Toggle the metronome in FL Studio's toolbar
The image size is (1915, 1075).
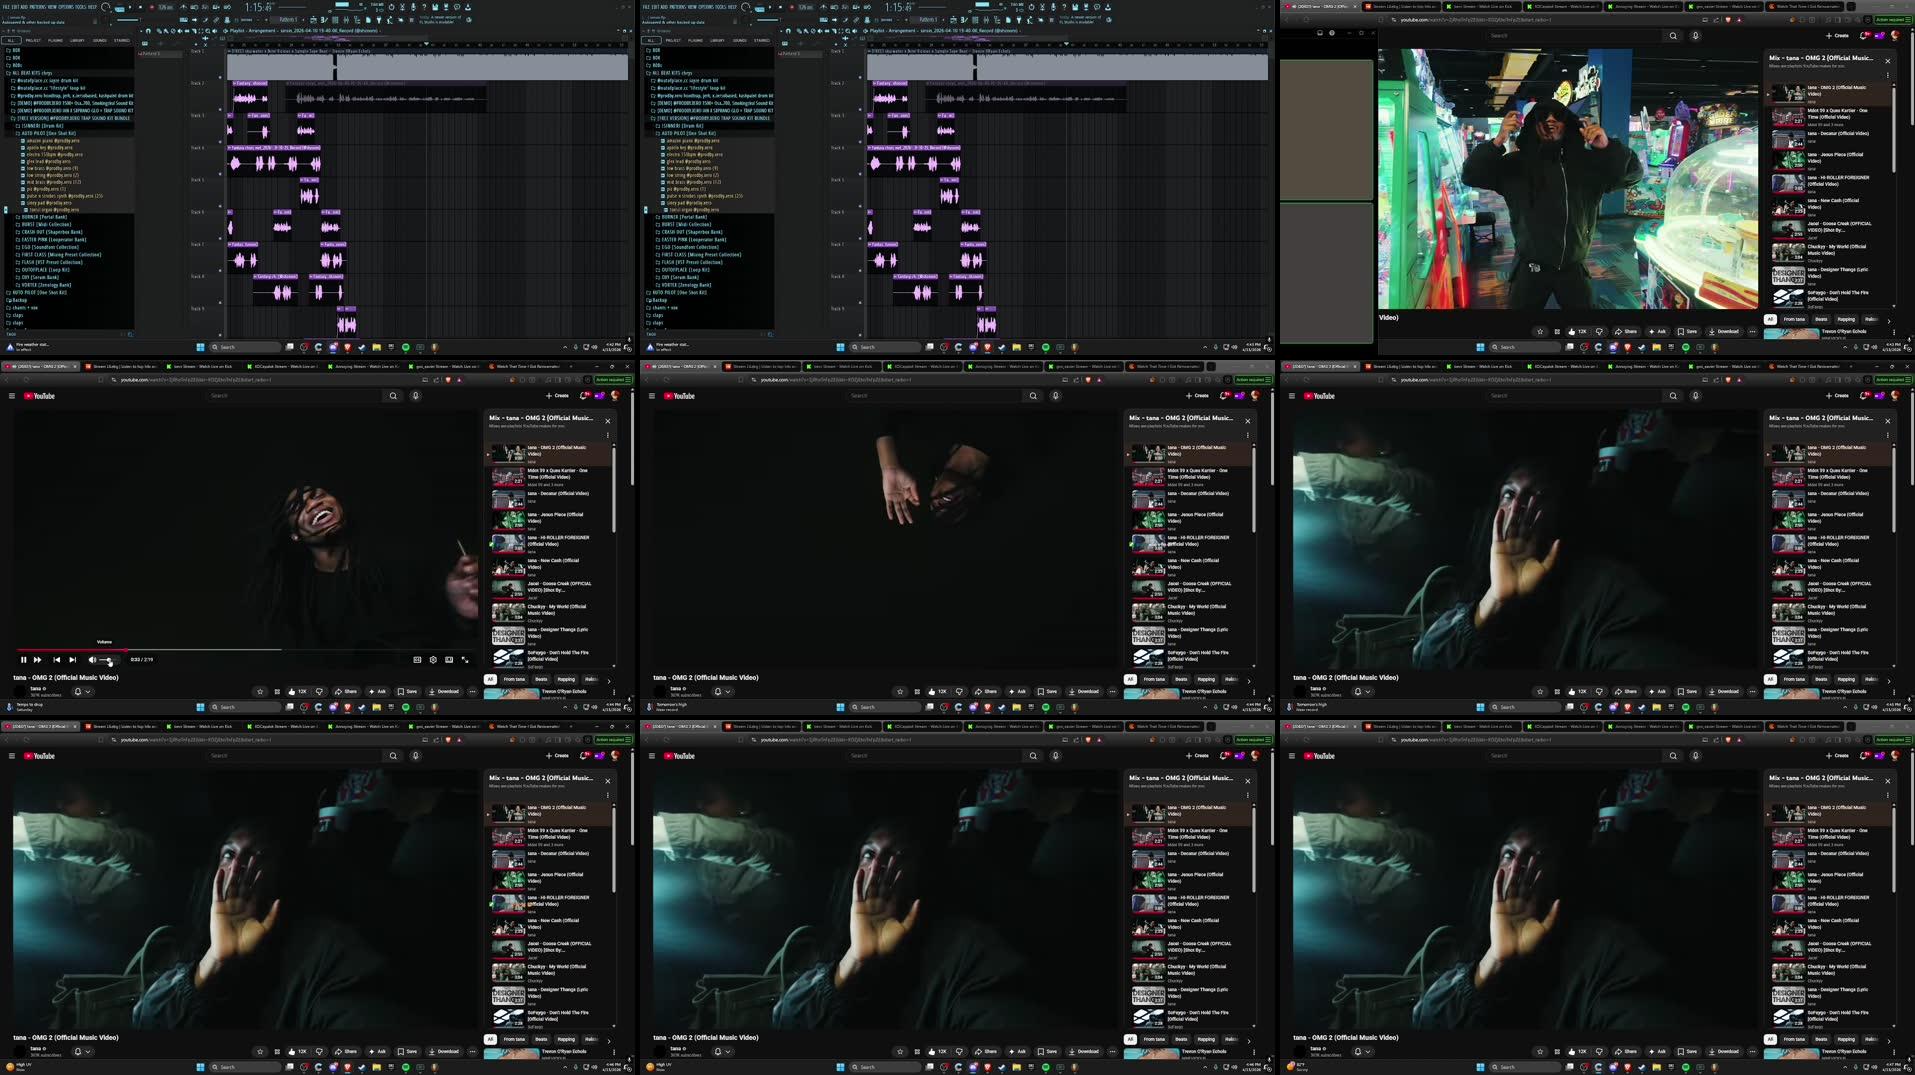183,7
